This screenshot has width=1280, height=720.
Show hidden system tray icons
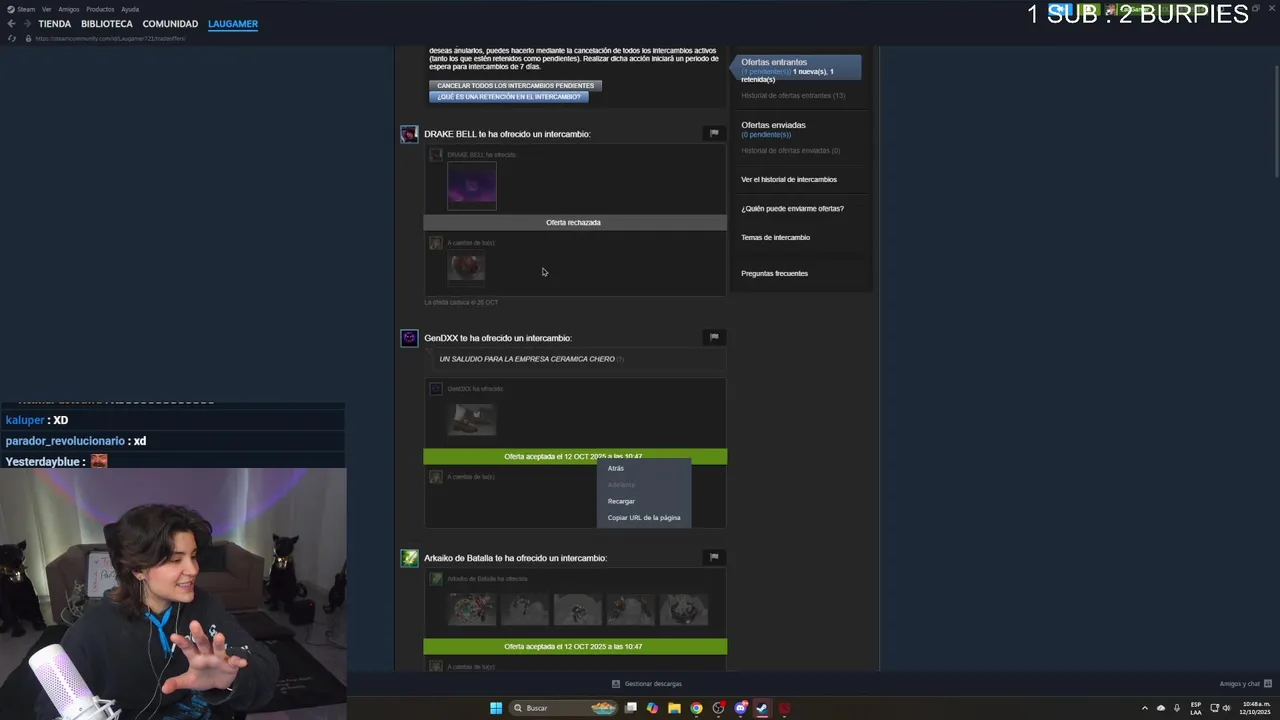point(1145,708)
